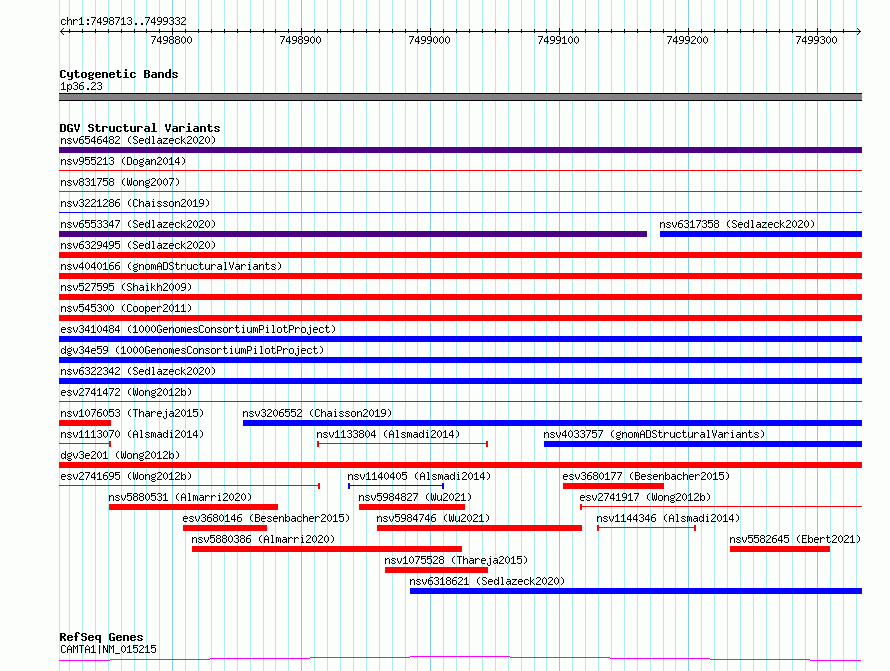The height and width of the screenshot is (671, 890).
Task: Select the nsv5984746 (Wu2021) red bar
Action: [x=479, y=528]
